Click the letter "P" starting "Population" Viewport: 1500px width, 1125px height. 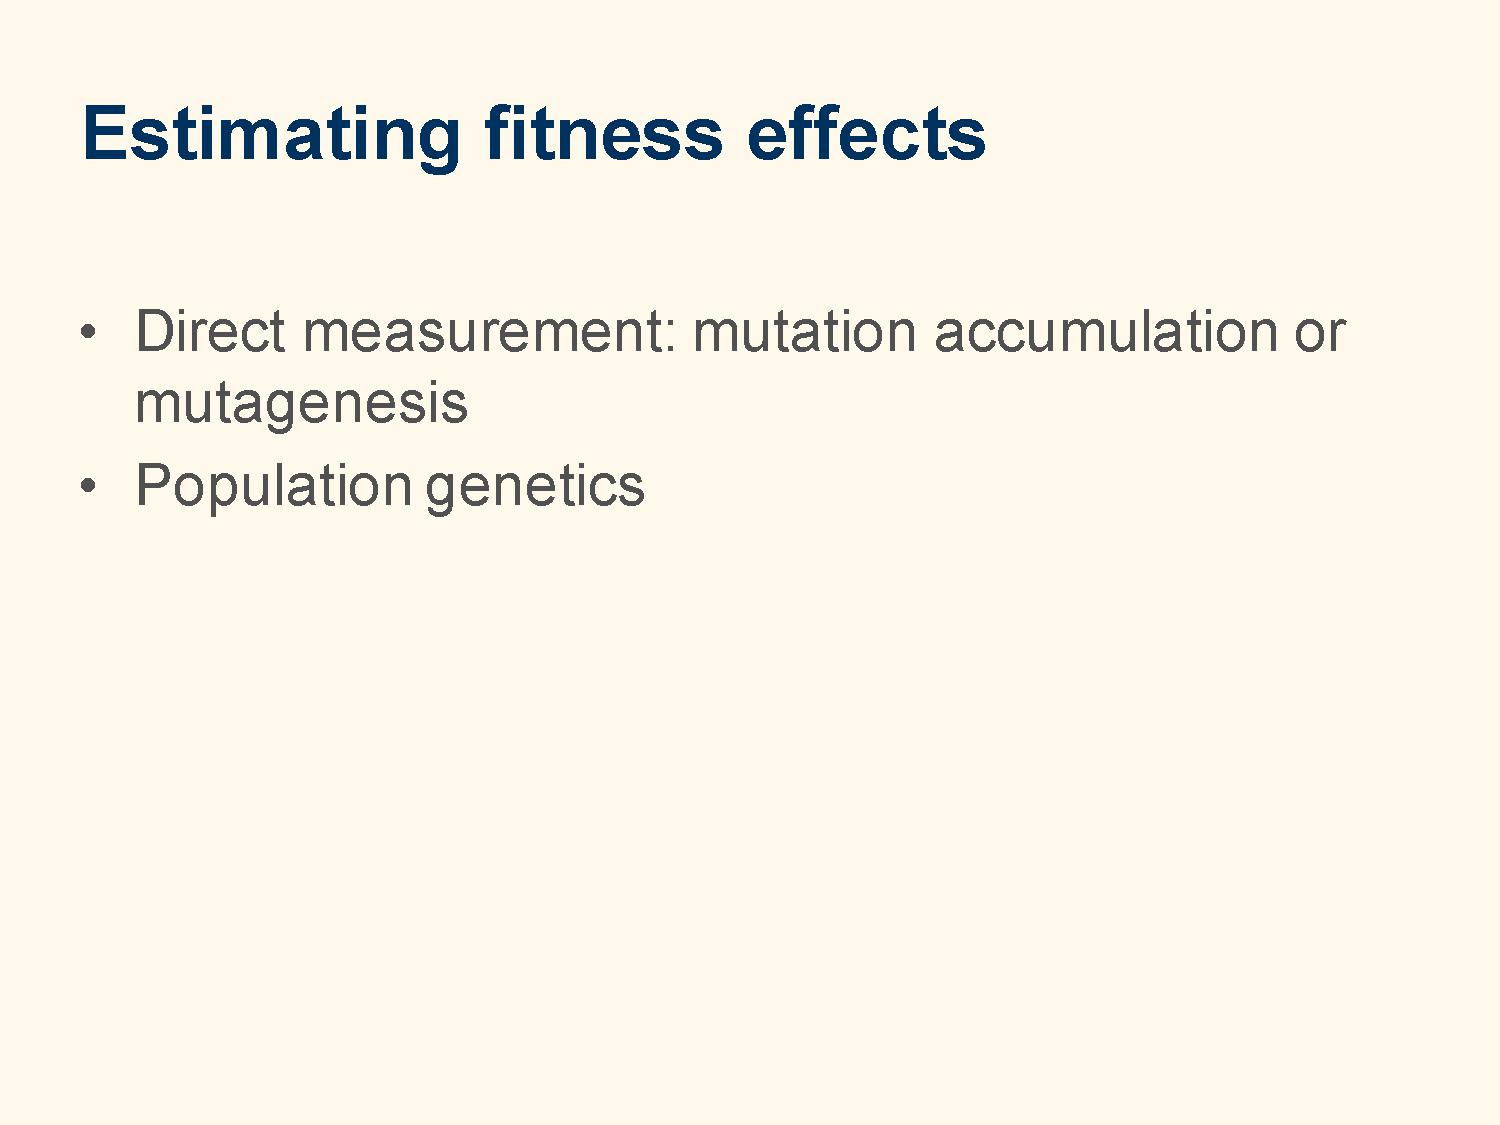[154, 486]
